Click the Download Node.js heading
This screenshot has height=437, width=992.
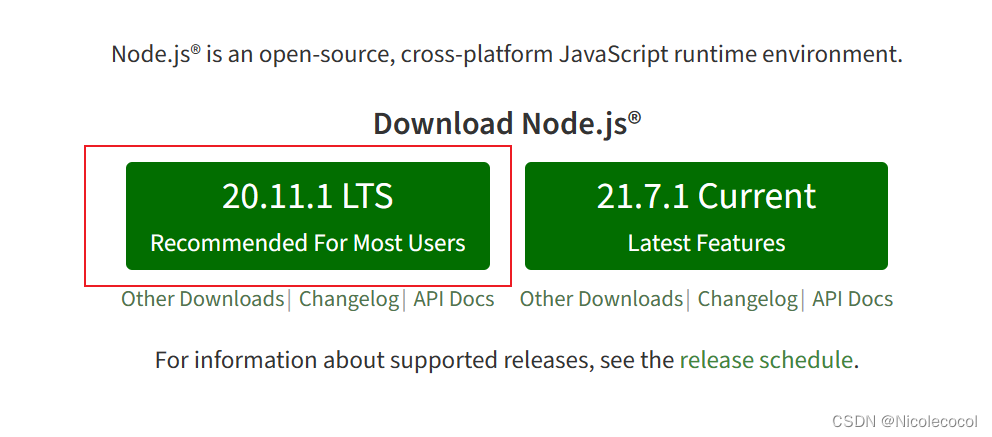tap(507, 123)
